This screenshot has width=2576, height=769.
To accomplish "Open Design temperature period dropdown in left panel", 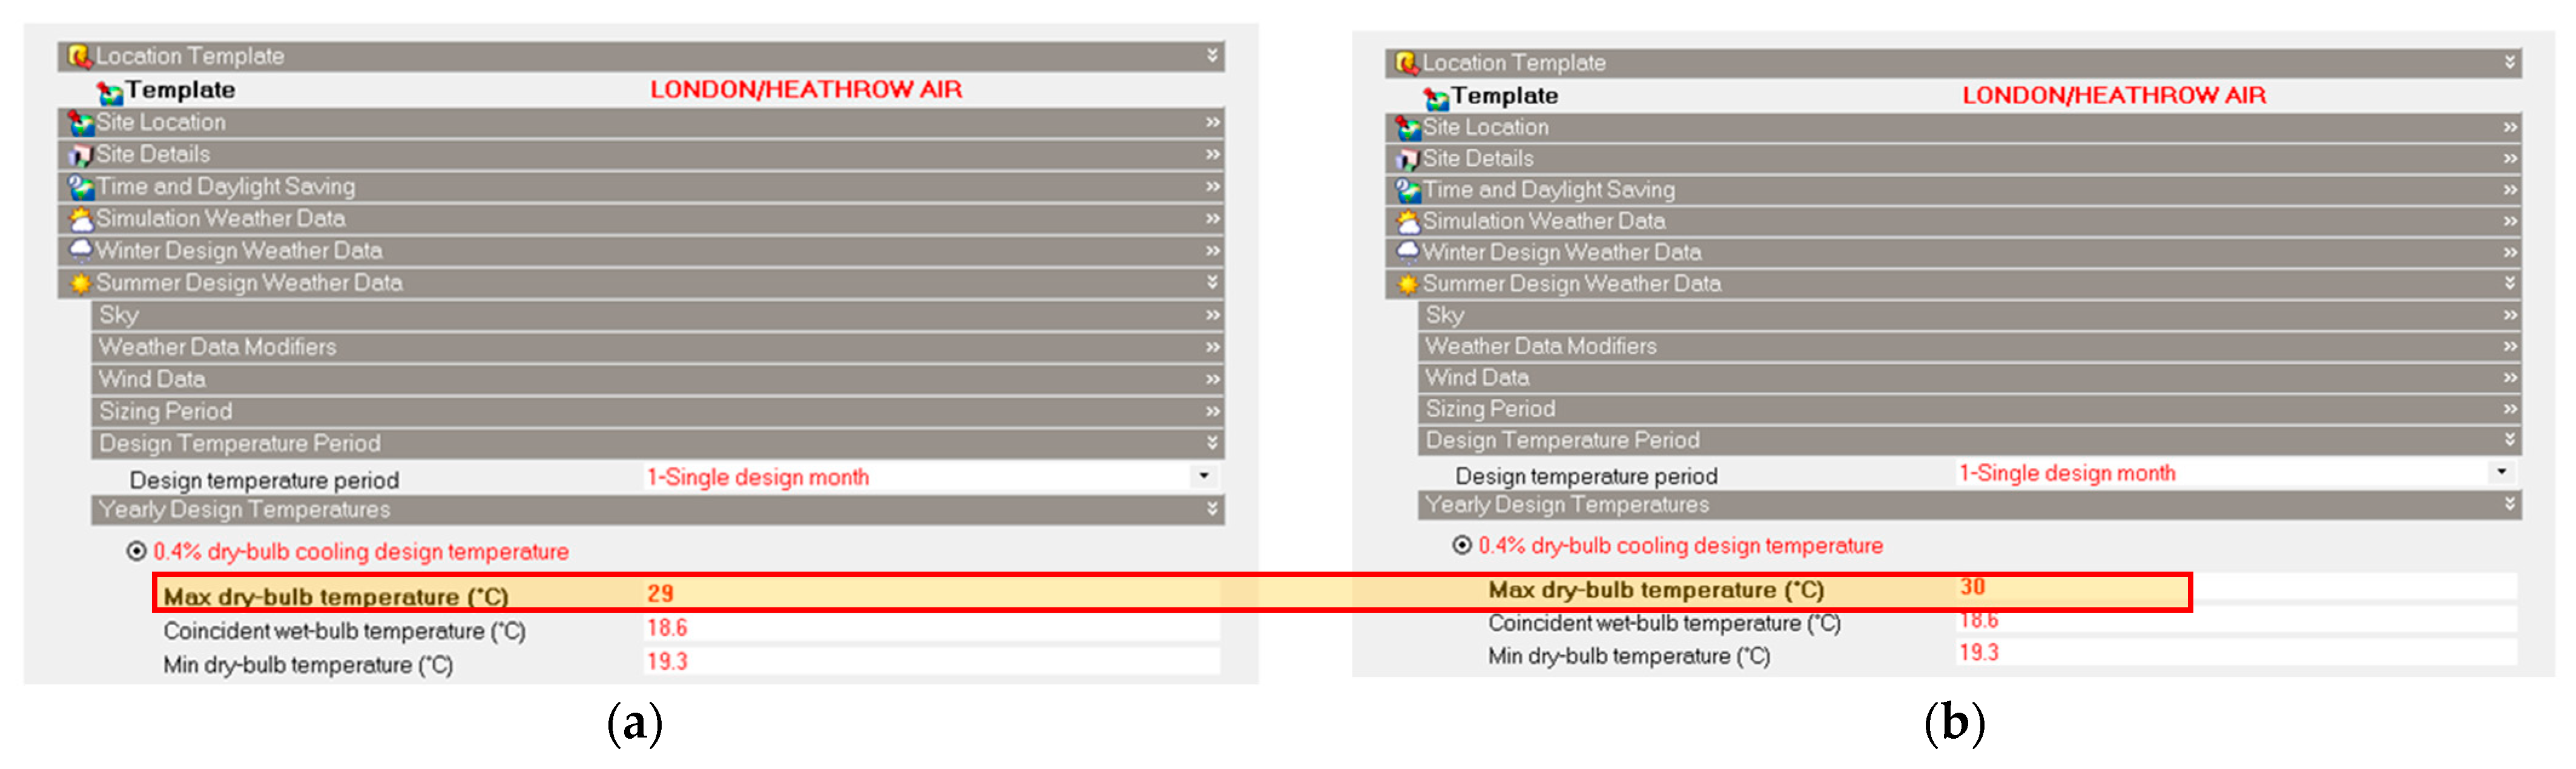I will click(x=1204, y=476).
